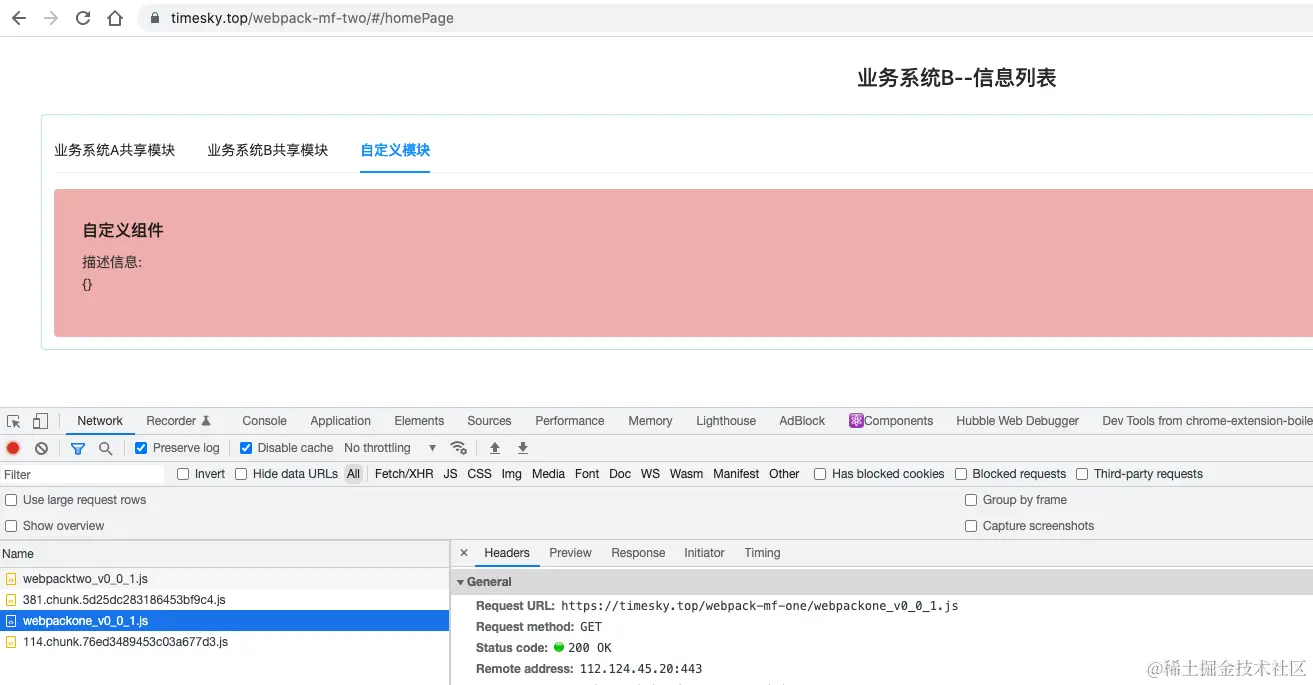
Task: Filter requests by Doc type
Action: (620, 474)
